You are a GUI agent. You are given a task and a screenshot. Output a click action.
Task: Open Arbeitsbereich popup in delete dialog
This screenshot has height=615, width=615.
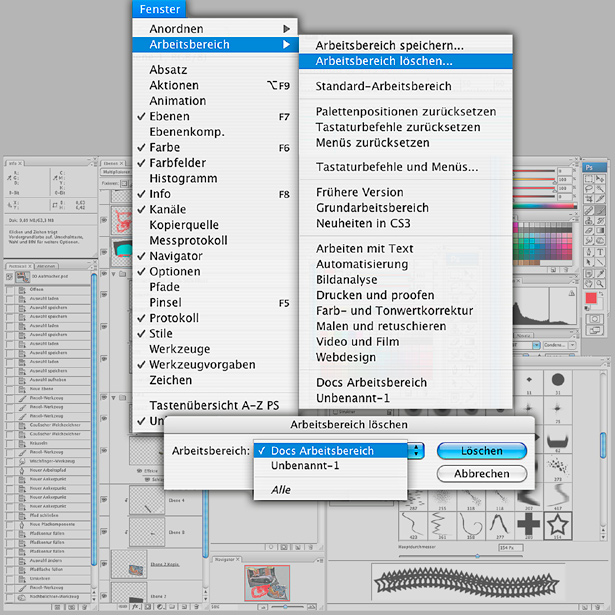(416, 450)
